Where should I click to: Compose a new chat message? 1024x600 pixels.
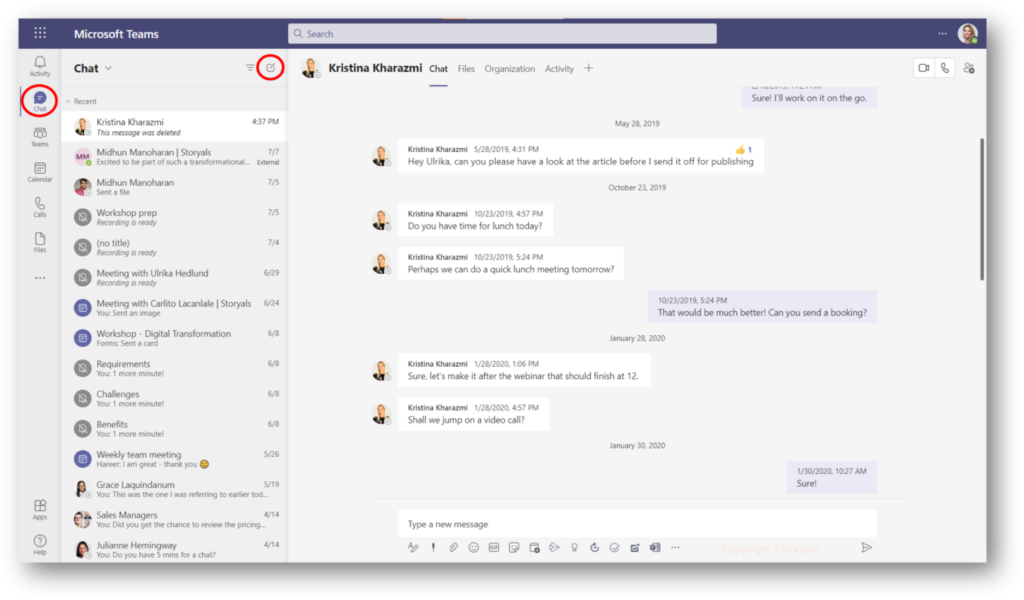tap(270, 67)
